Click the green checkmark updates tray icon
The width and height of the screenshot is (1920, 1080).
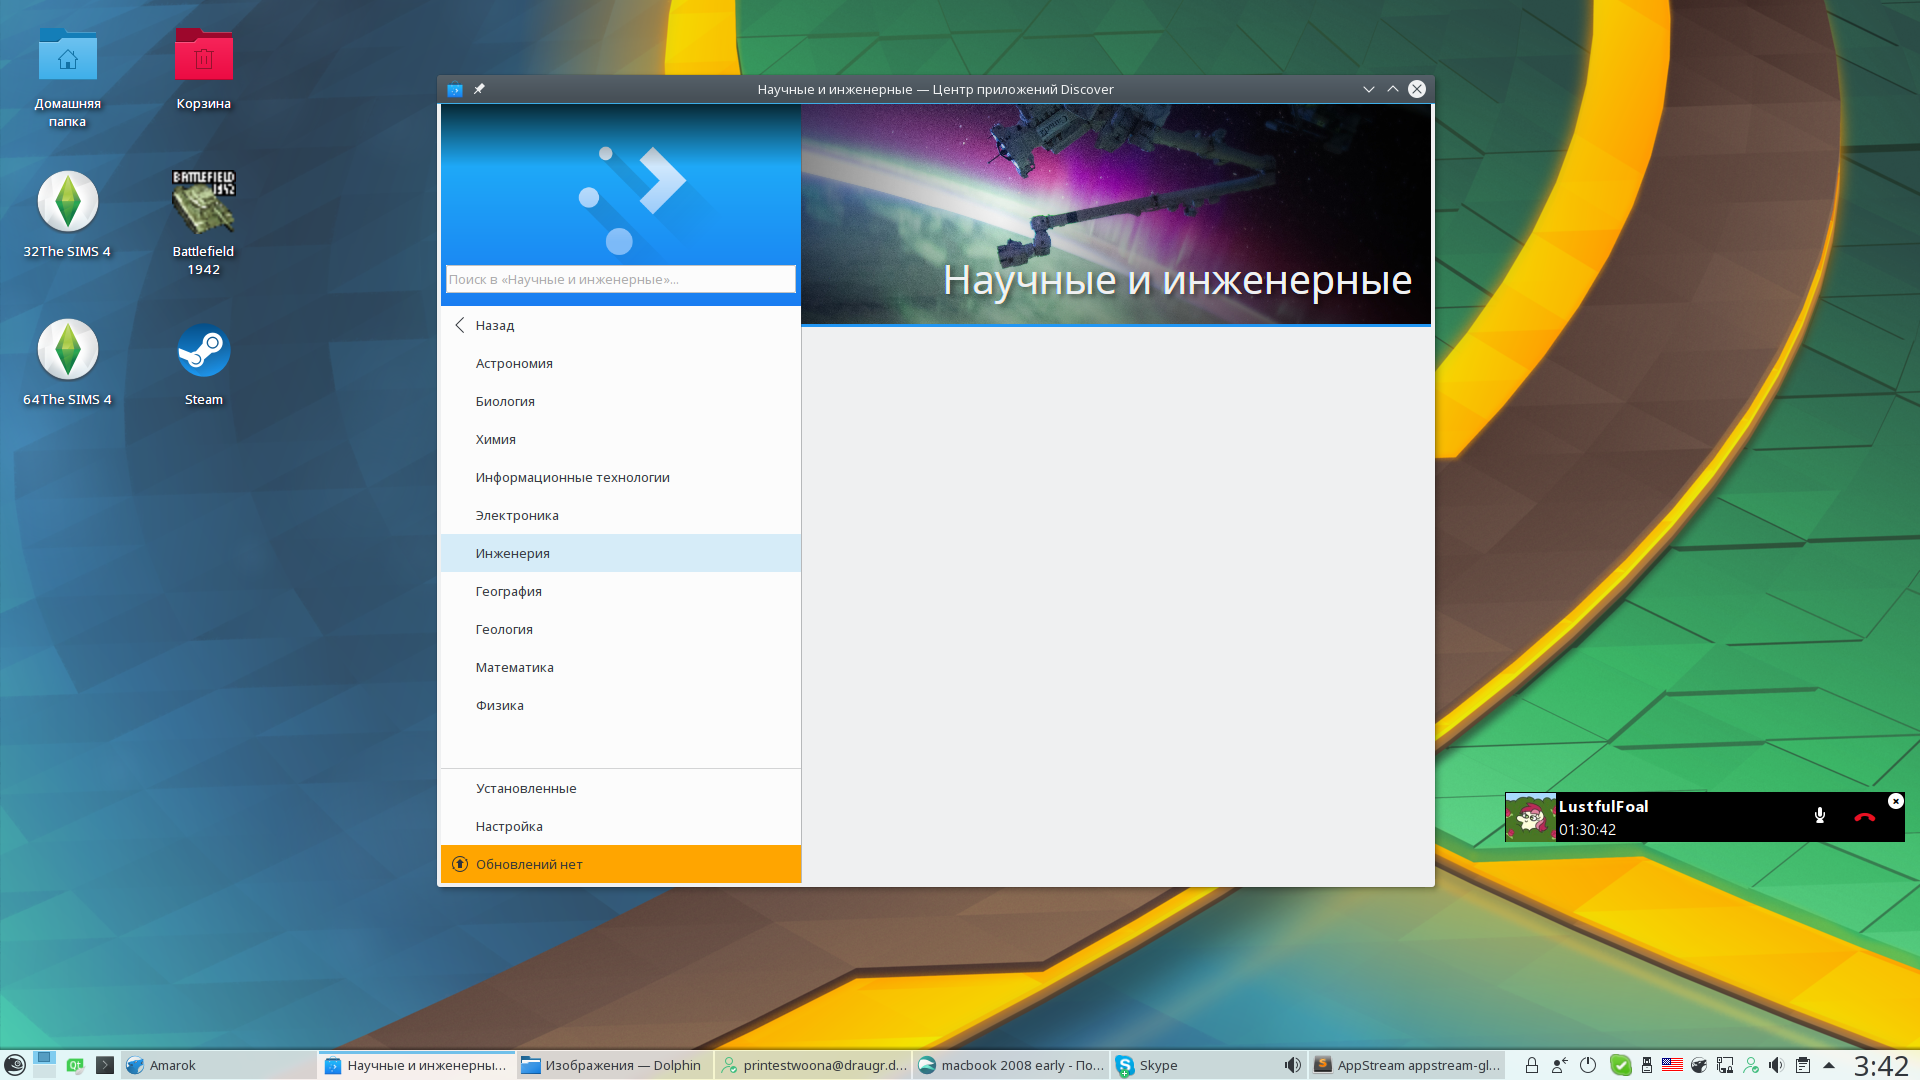coord(1621,1065)
